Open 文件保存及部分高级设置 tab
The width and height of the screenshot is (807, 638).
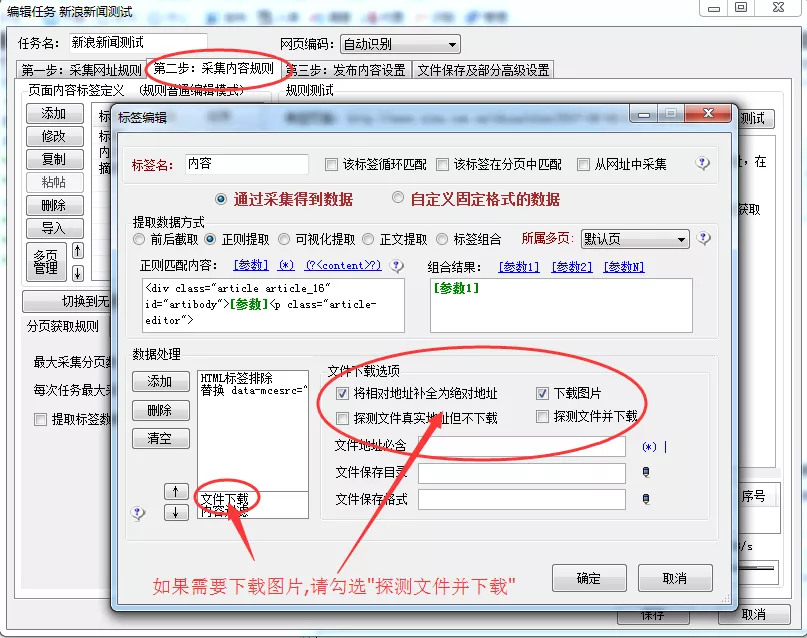483,70
